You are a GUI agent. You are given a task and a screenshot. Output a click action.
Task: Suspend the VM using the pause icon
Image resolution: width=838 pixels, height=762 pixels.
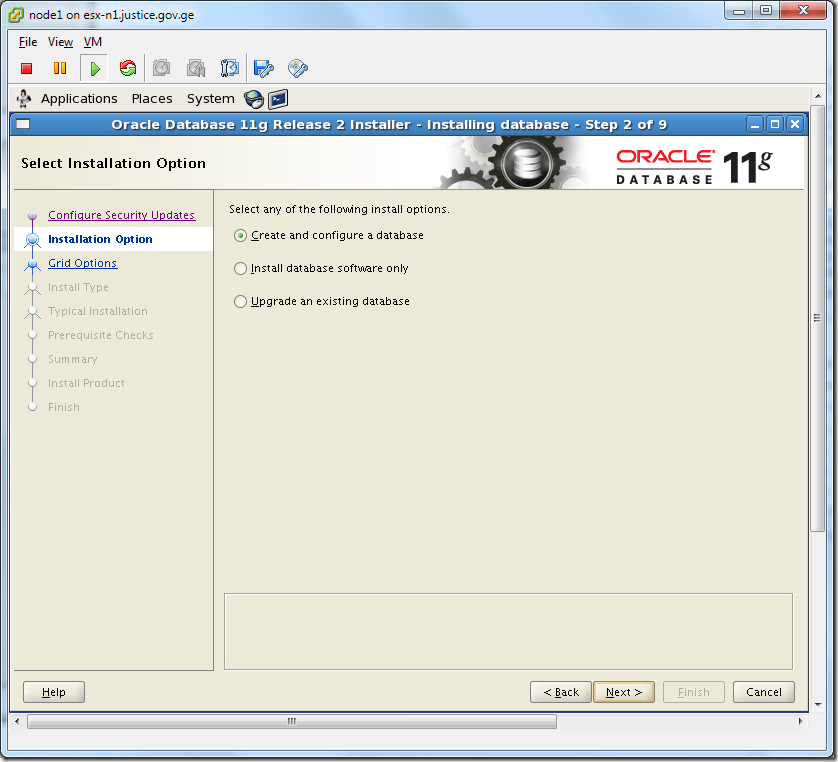(60, 68)
